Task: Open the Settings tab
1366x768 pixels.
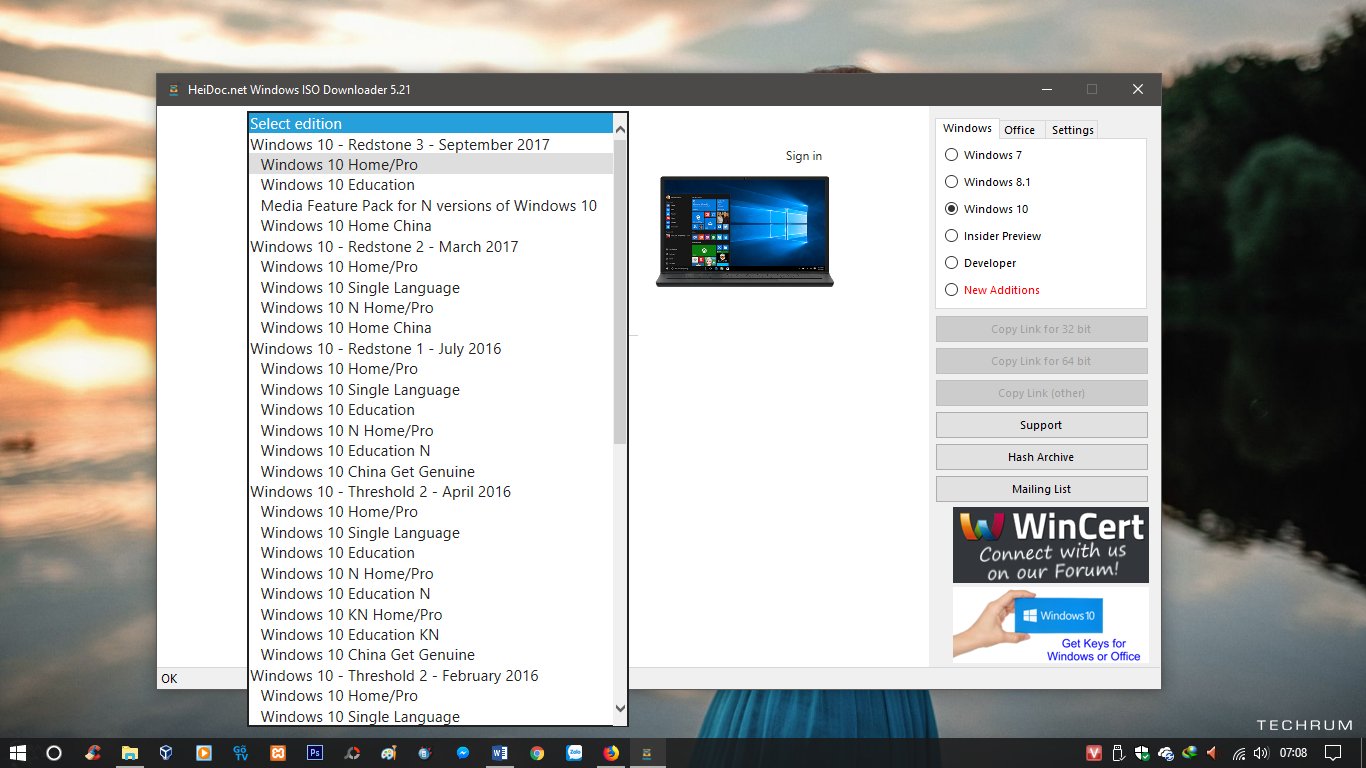Action: pos(1072,130)
